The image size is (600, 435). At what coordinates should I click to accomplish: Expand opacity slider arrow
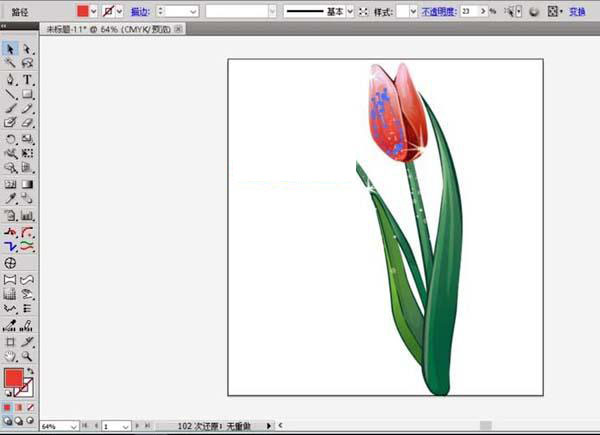(483, 11)
